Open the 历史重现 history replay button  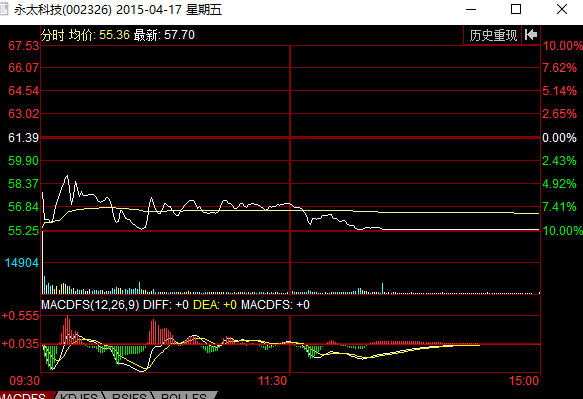tap(493, 35)
